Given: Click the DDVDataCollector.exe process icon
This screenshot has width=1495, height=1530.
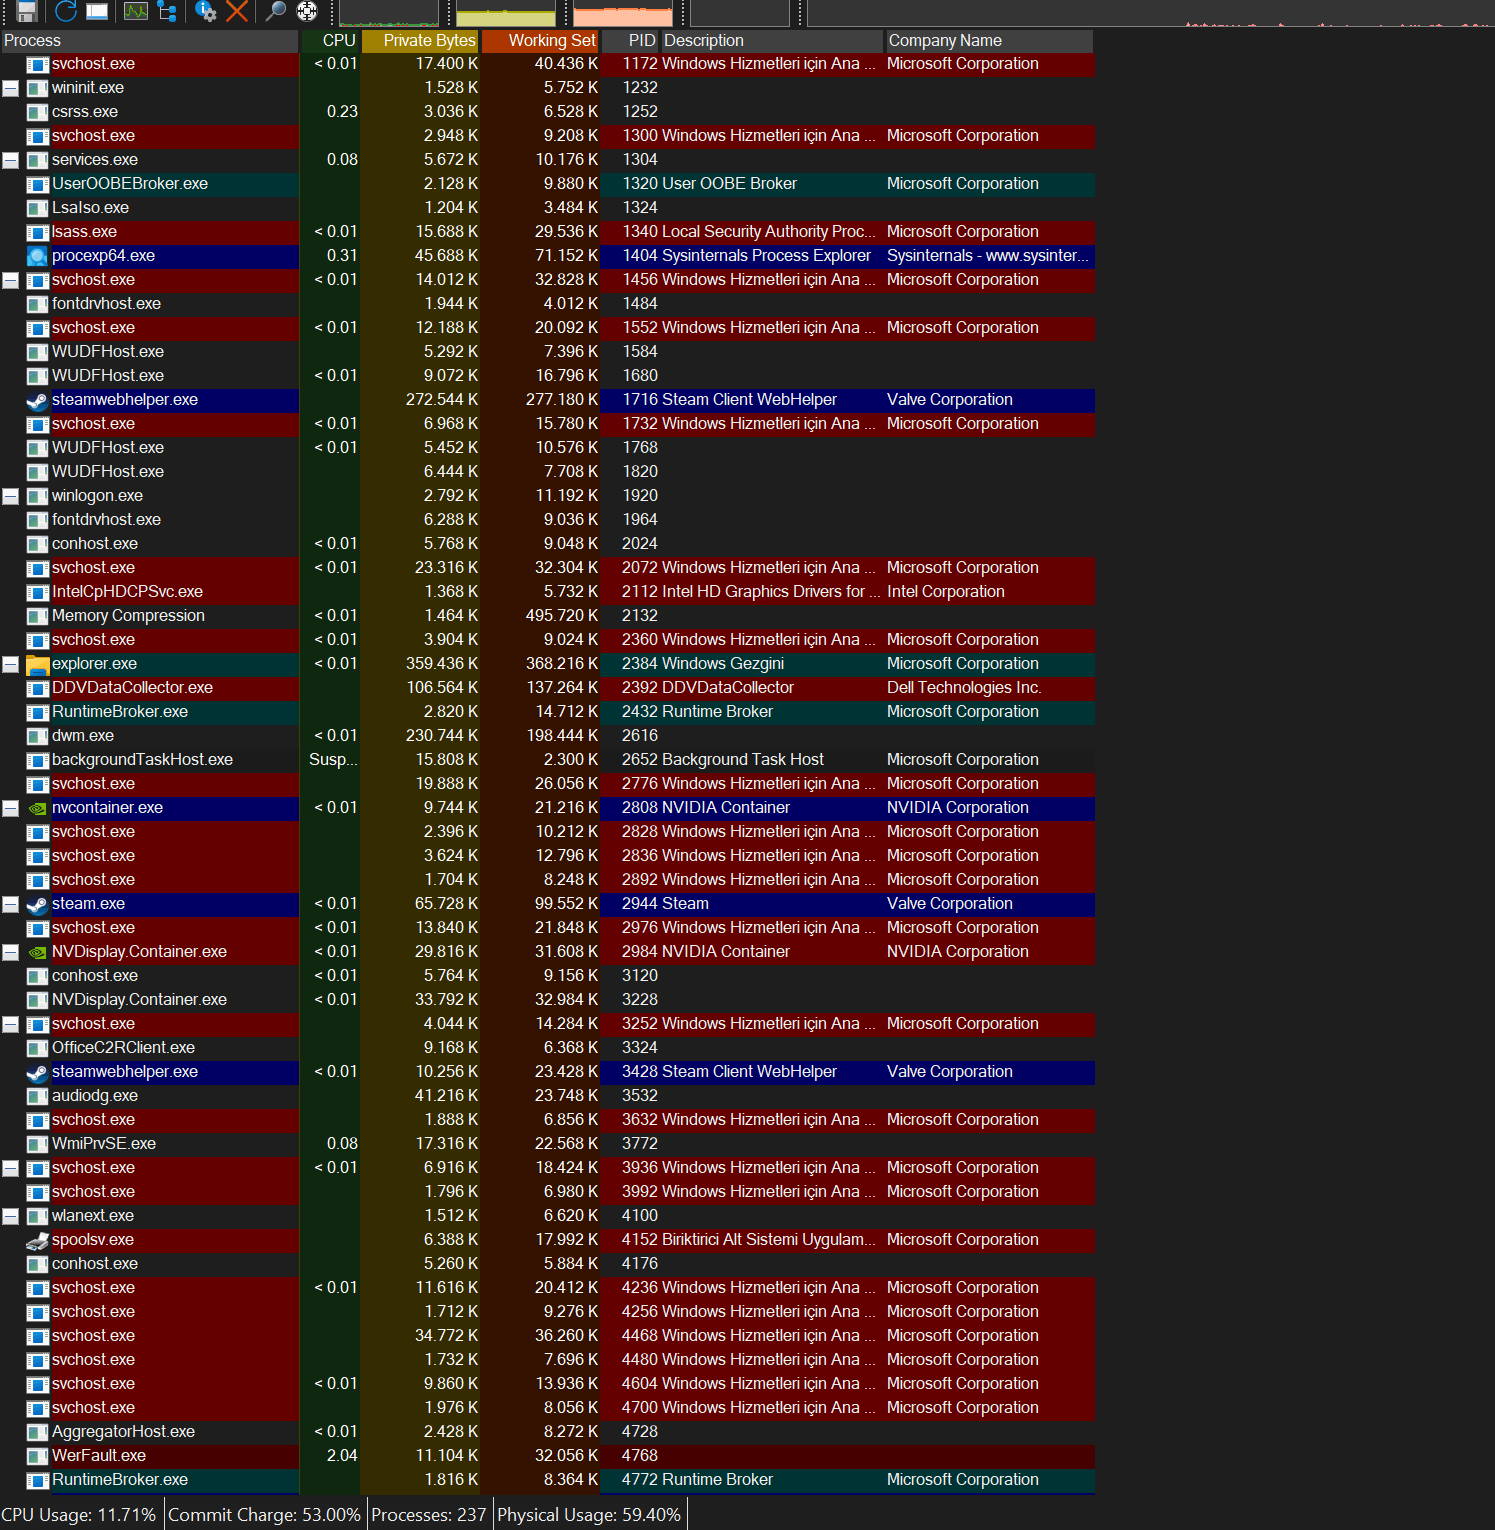Looking at the screenshot, I should (37, 688).
